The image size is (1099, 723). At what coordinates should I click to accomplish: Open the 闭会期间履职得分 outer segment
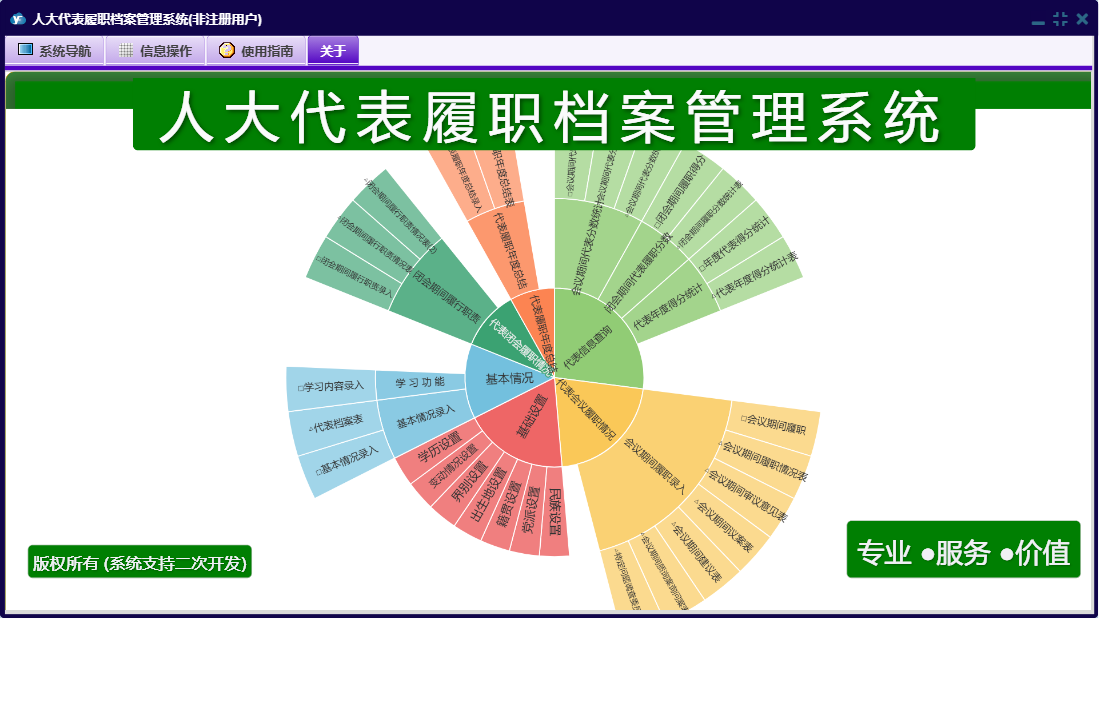click(682, 190)
